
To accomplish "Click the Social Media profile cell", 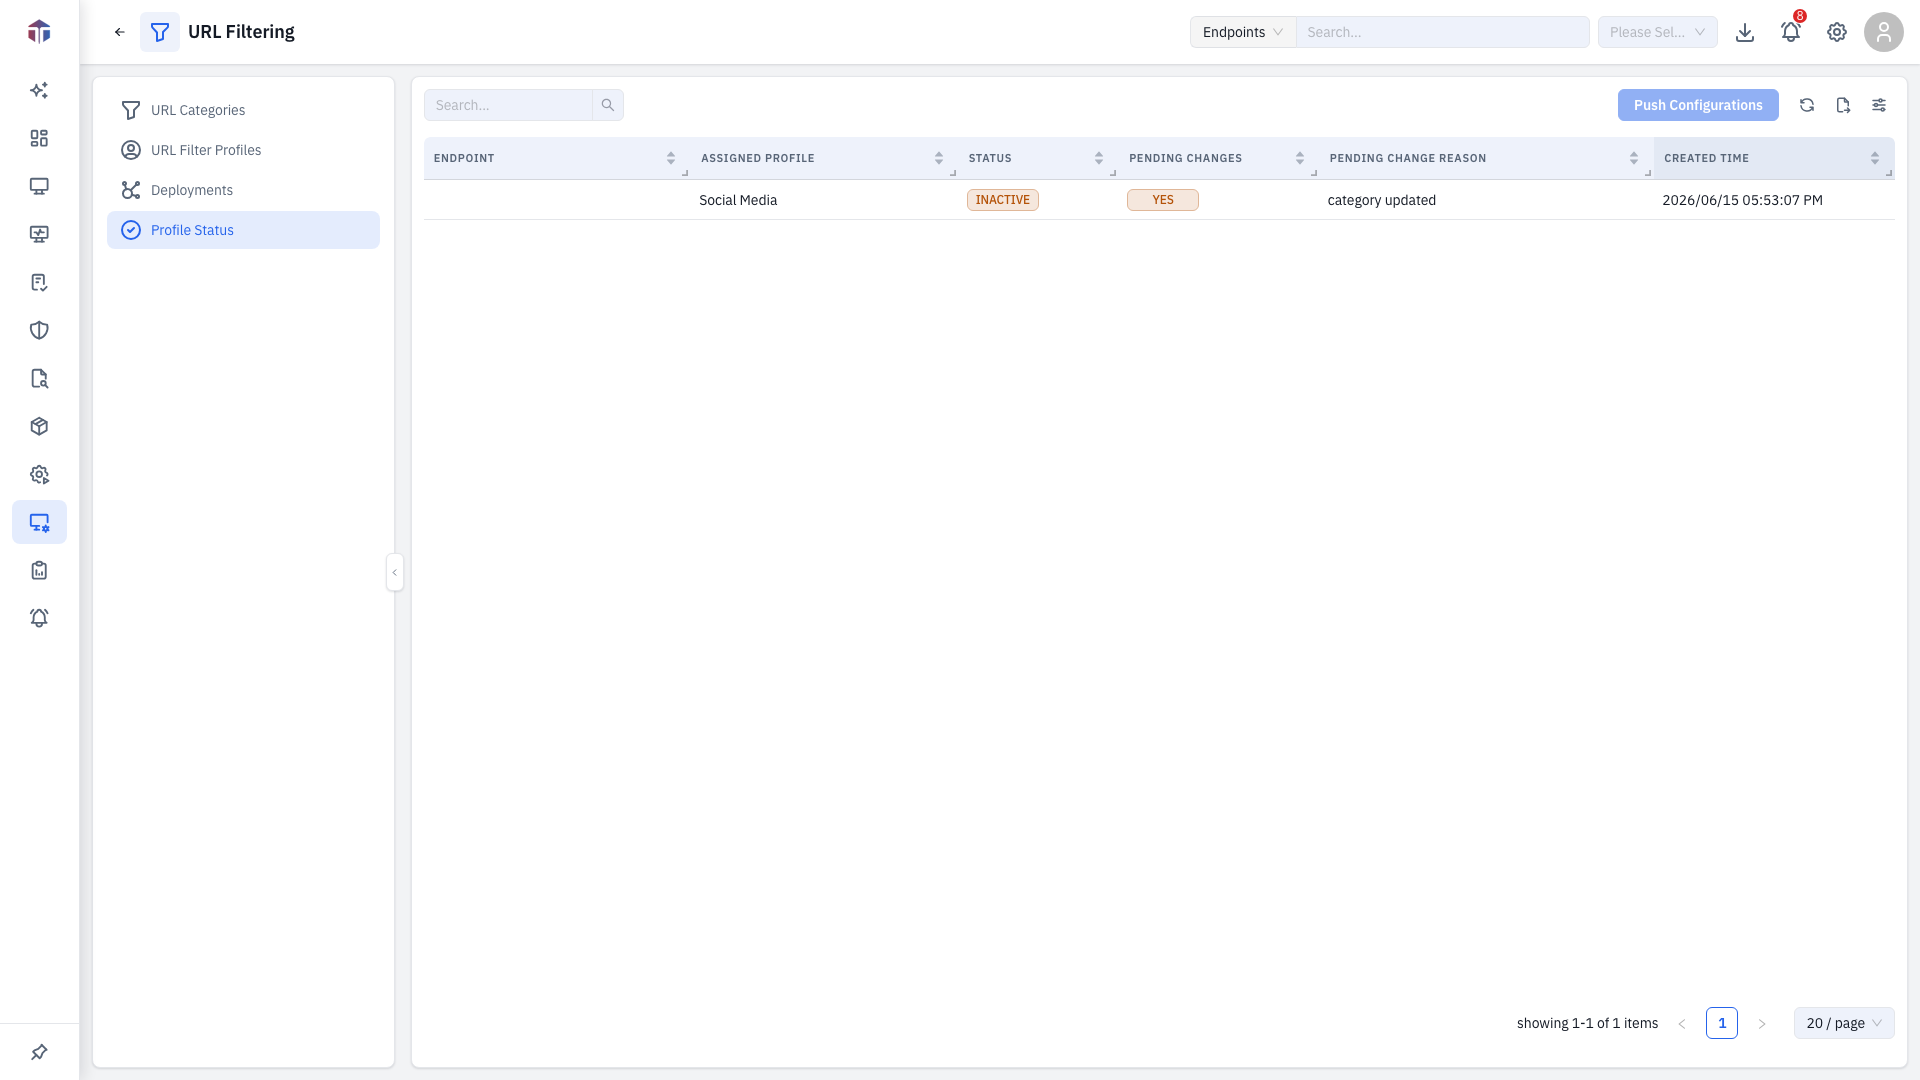I will (738, 200).
